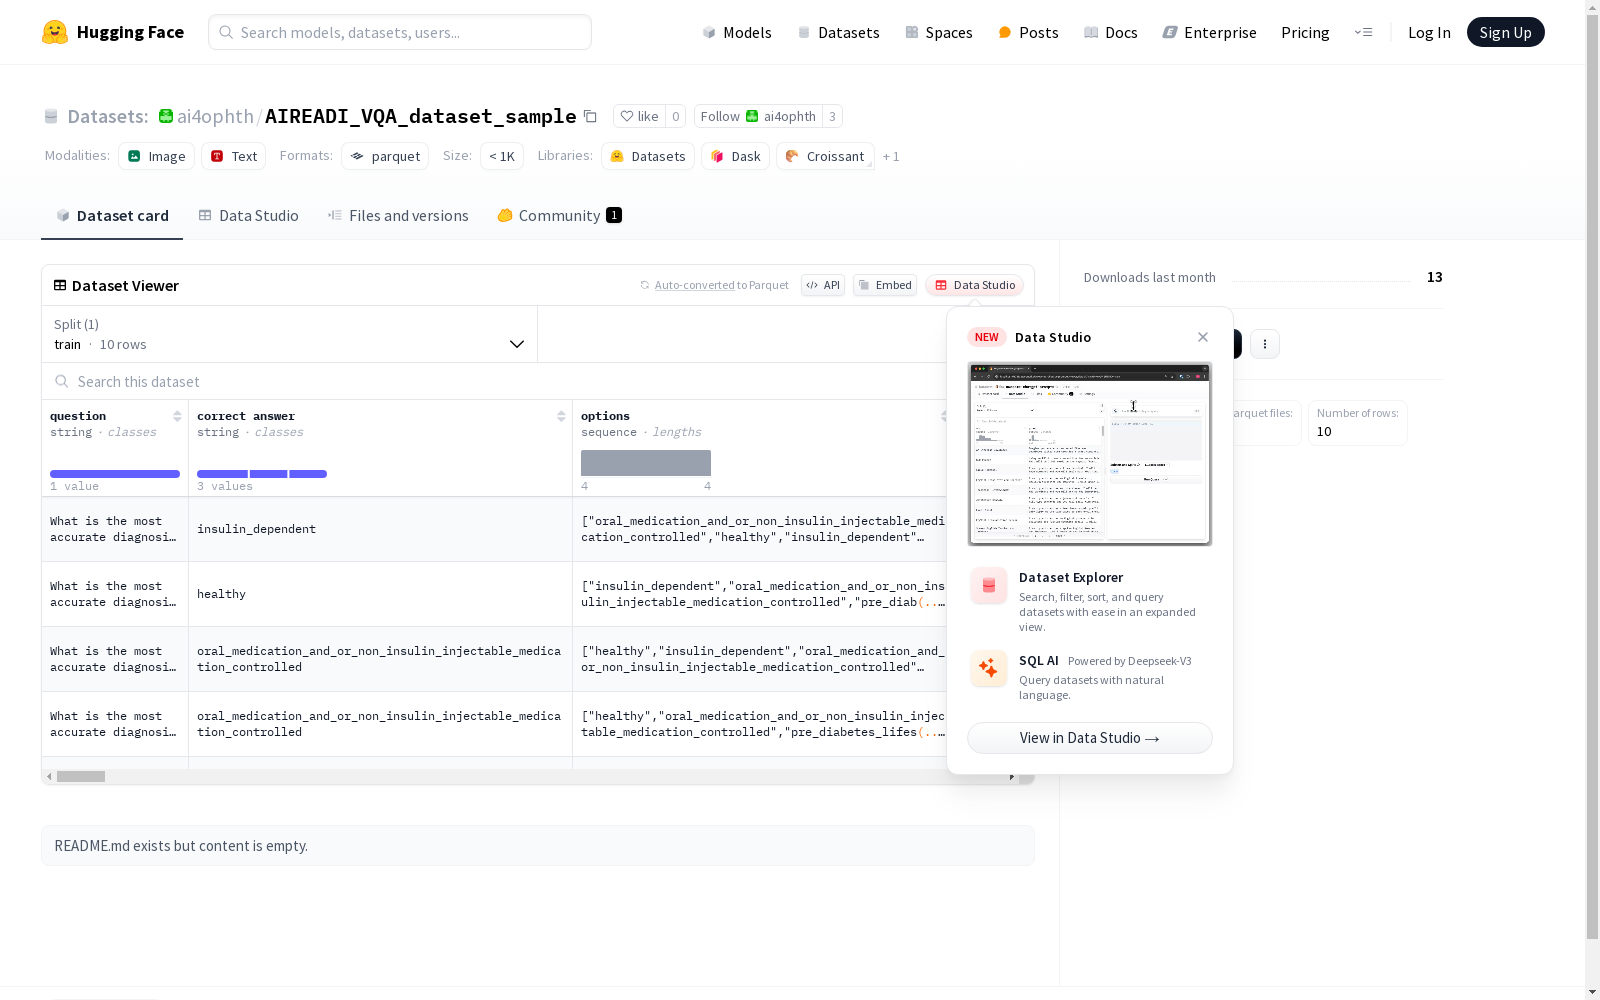Click the SQL AI sparkle icon
Screen dimensions: 1600x1000
point(989,669)
